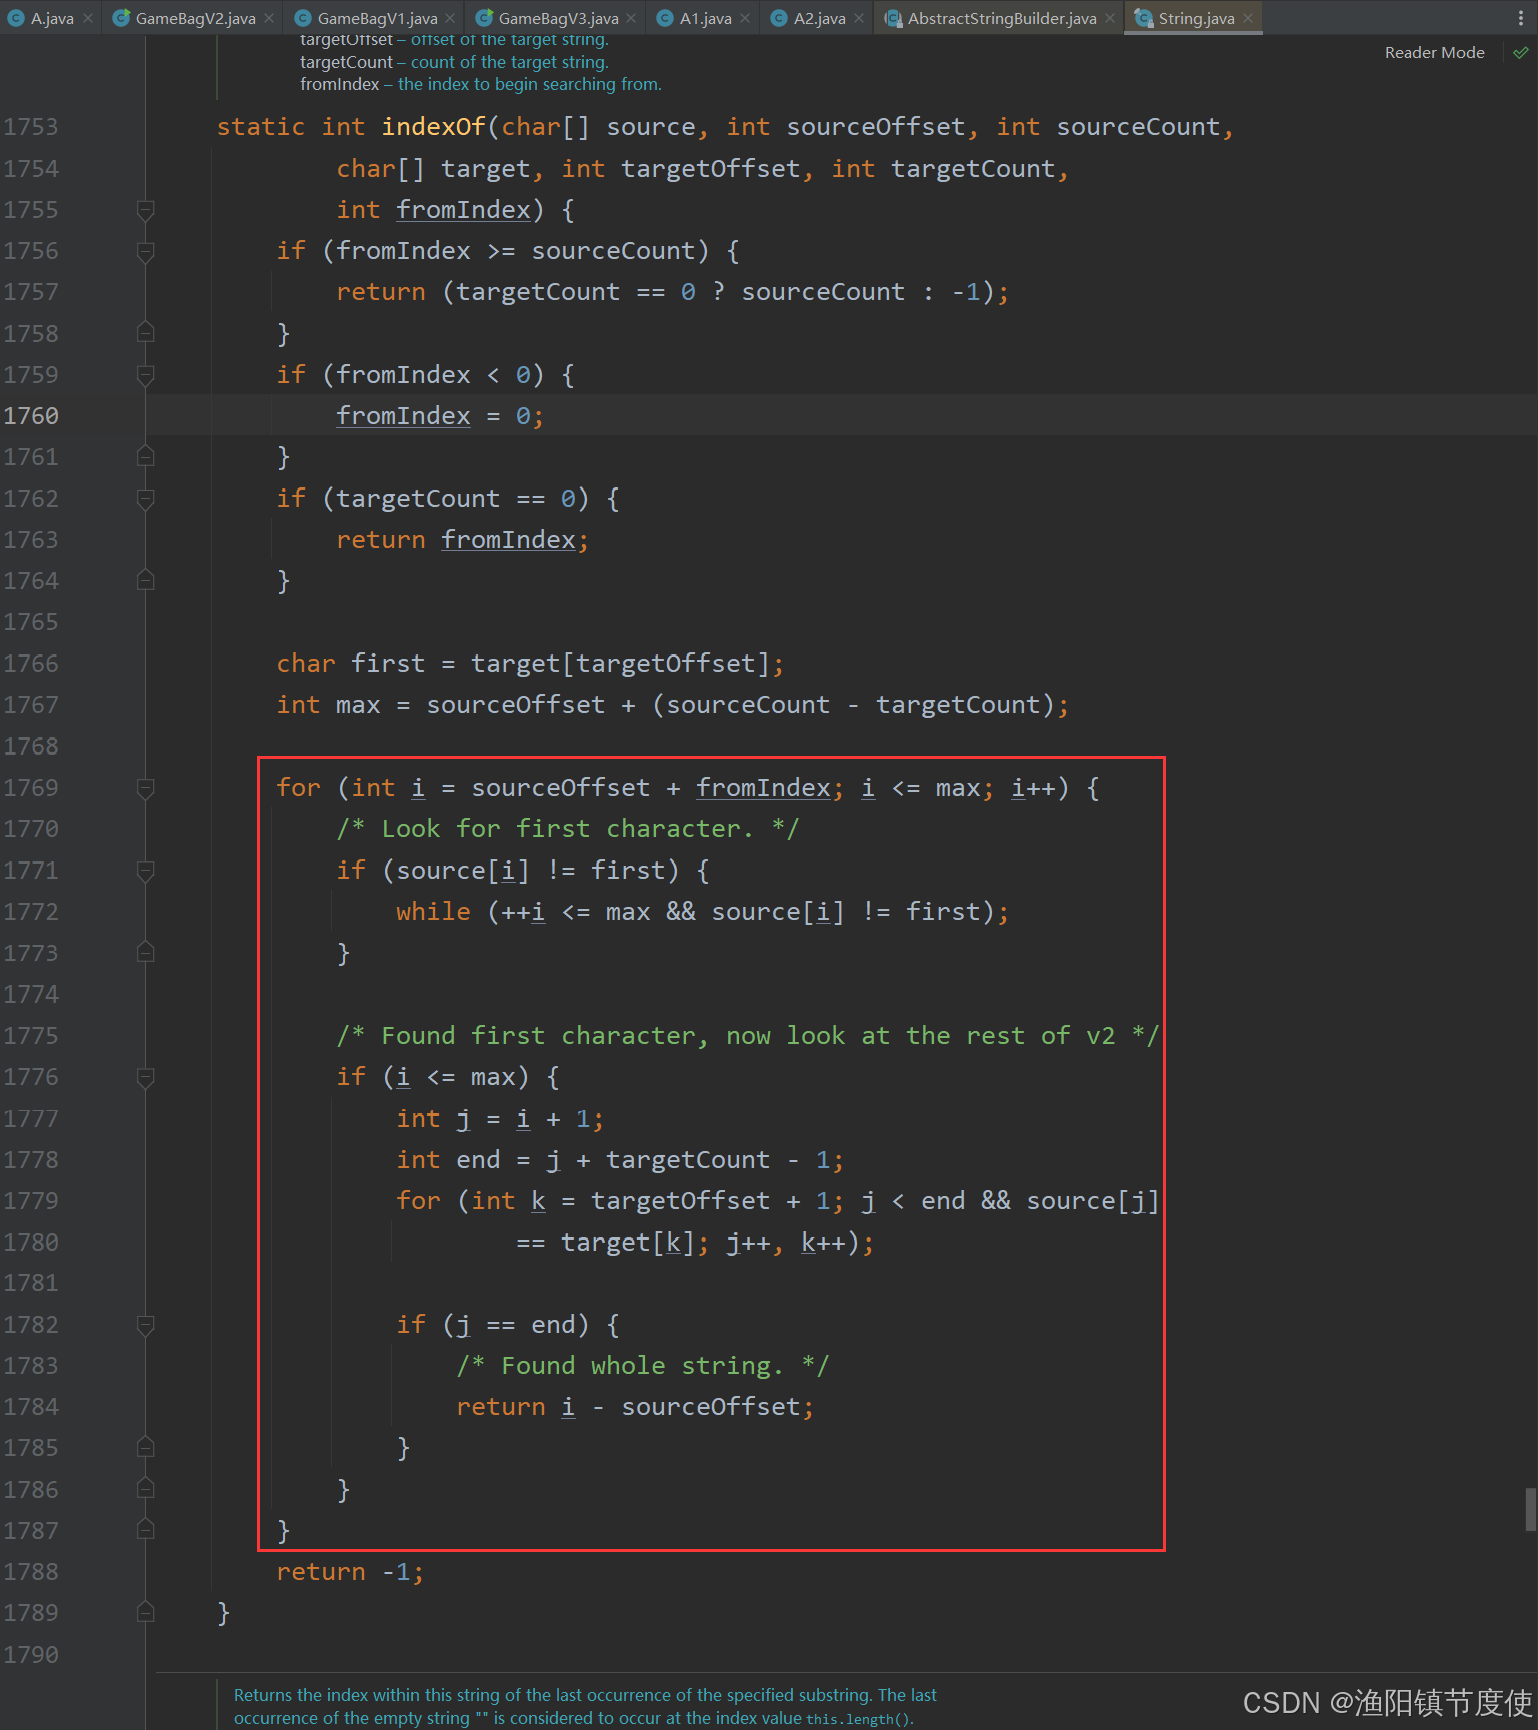Click the fold end marker at line 1786
The image size is (1538, 1730).
click(145, 1490)
